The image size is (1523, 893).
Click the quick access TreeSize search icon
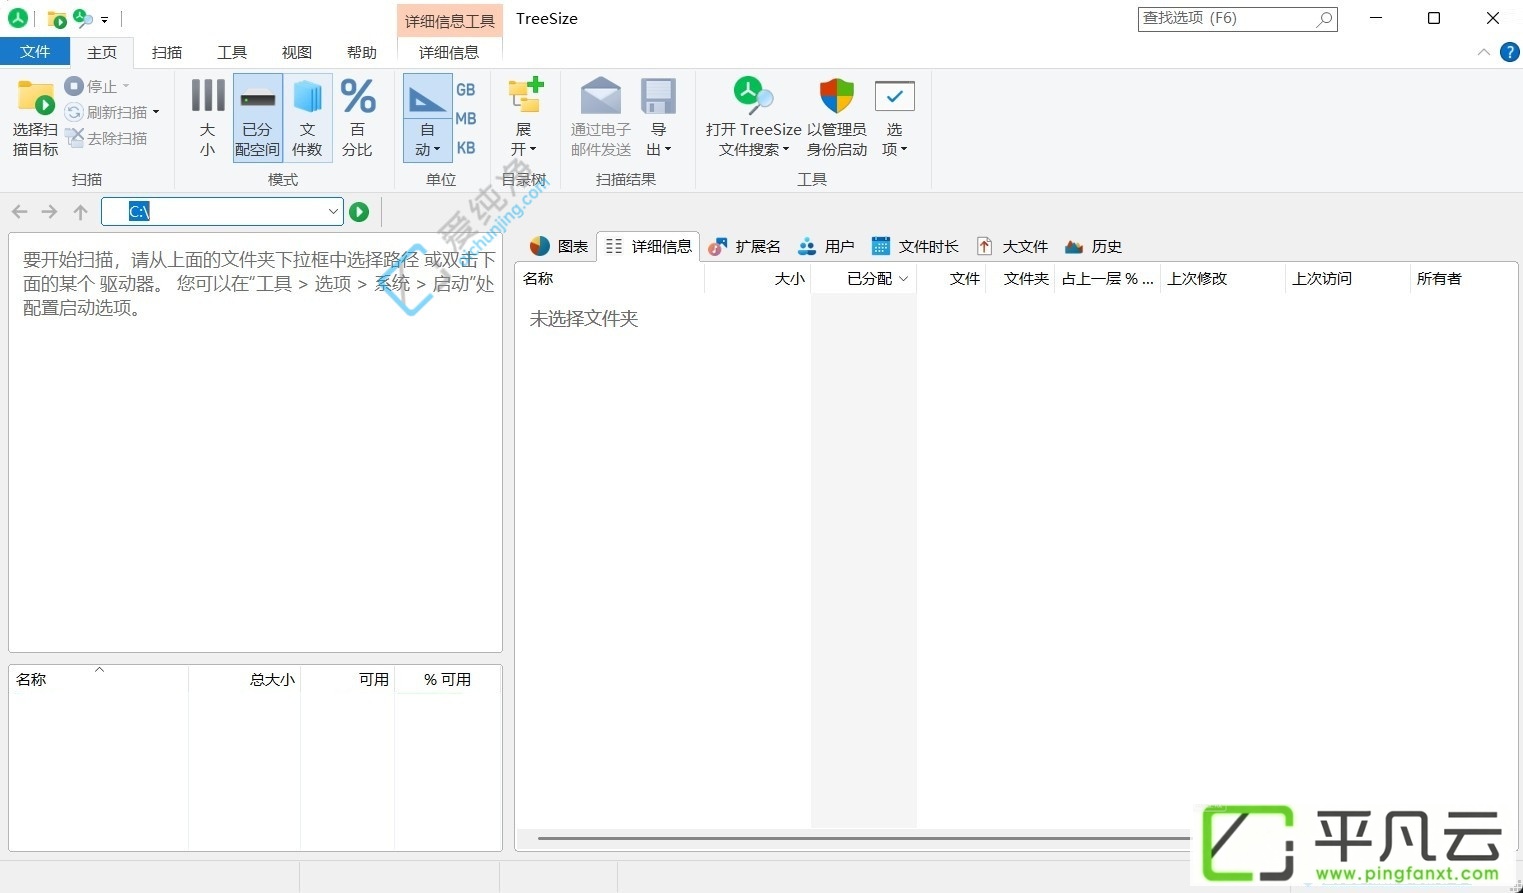click(83, 18)
